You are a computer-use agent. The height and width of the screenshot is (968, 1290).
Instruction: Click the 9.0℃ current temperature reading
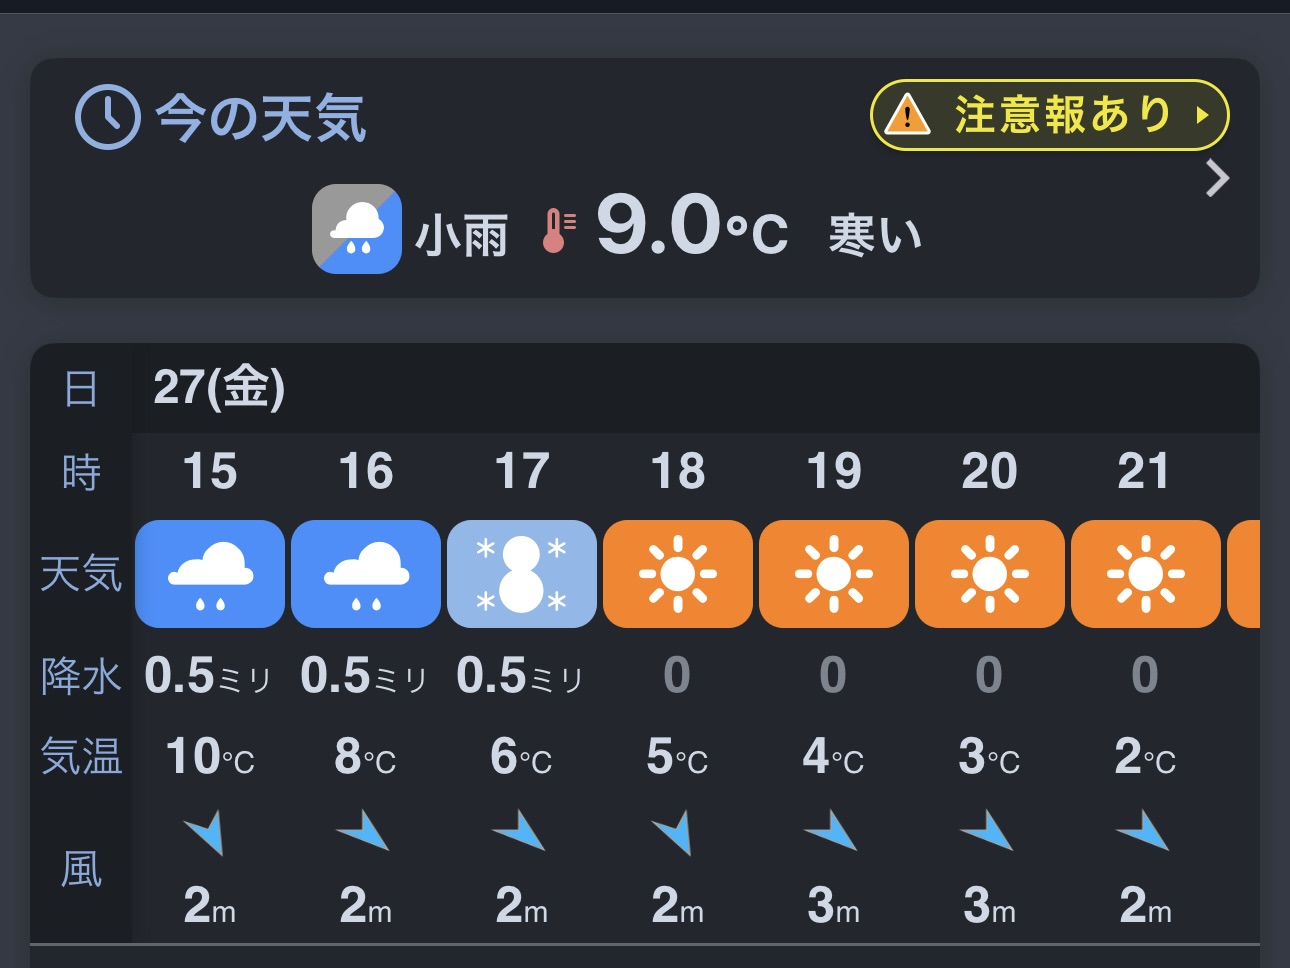click(692, 227)
